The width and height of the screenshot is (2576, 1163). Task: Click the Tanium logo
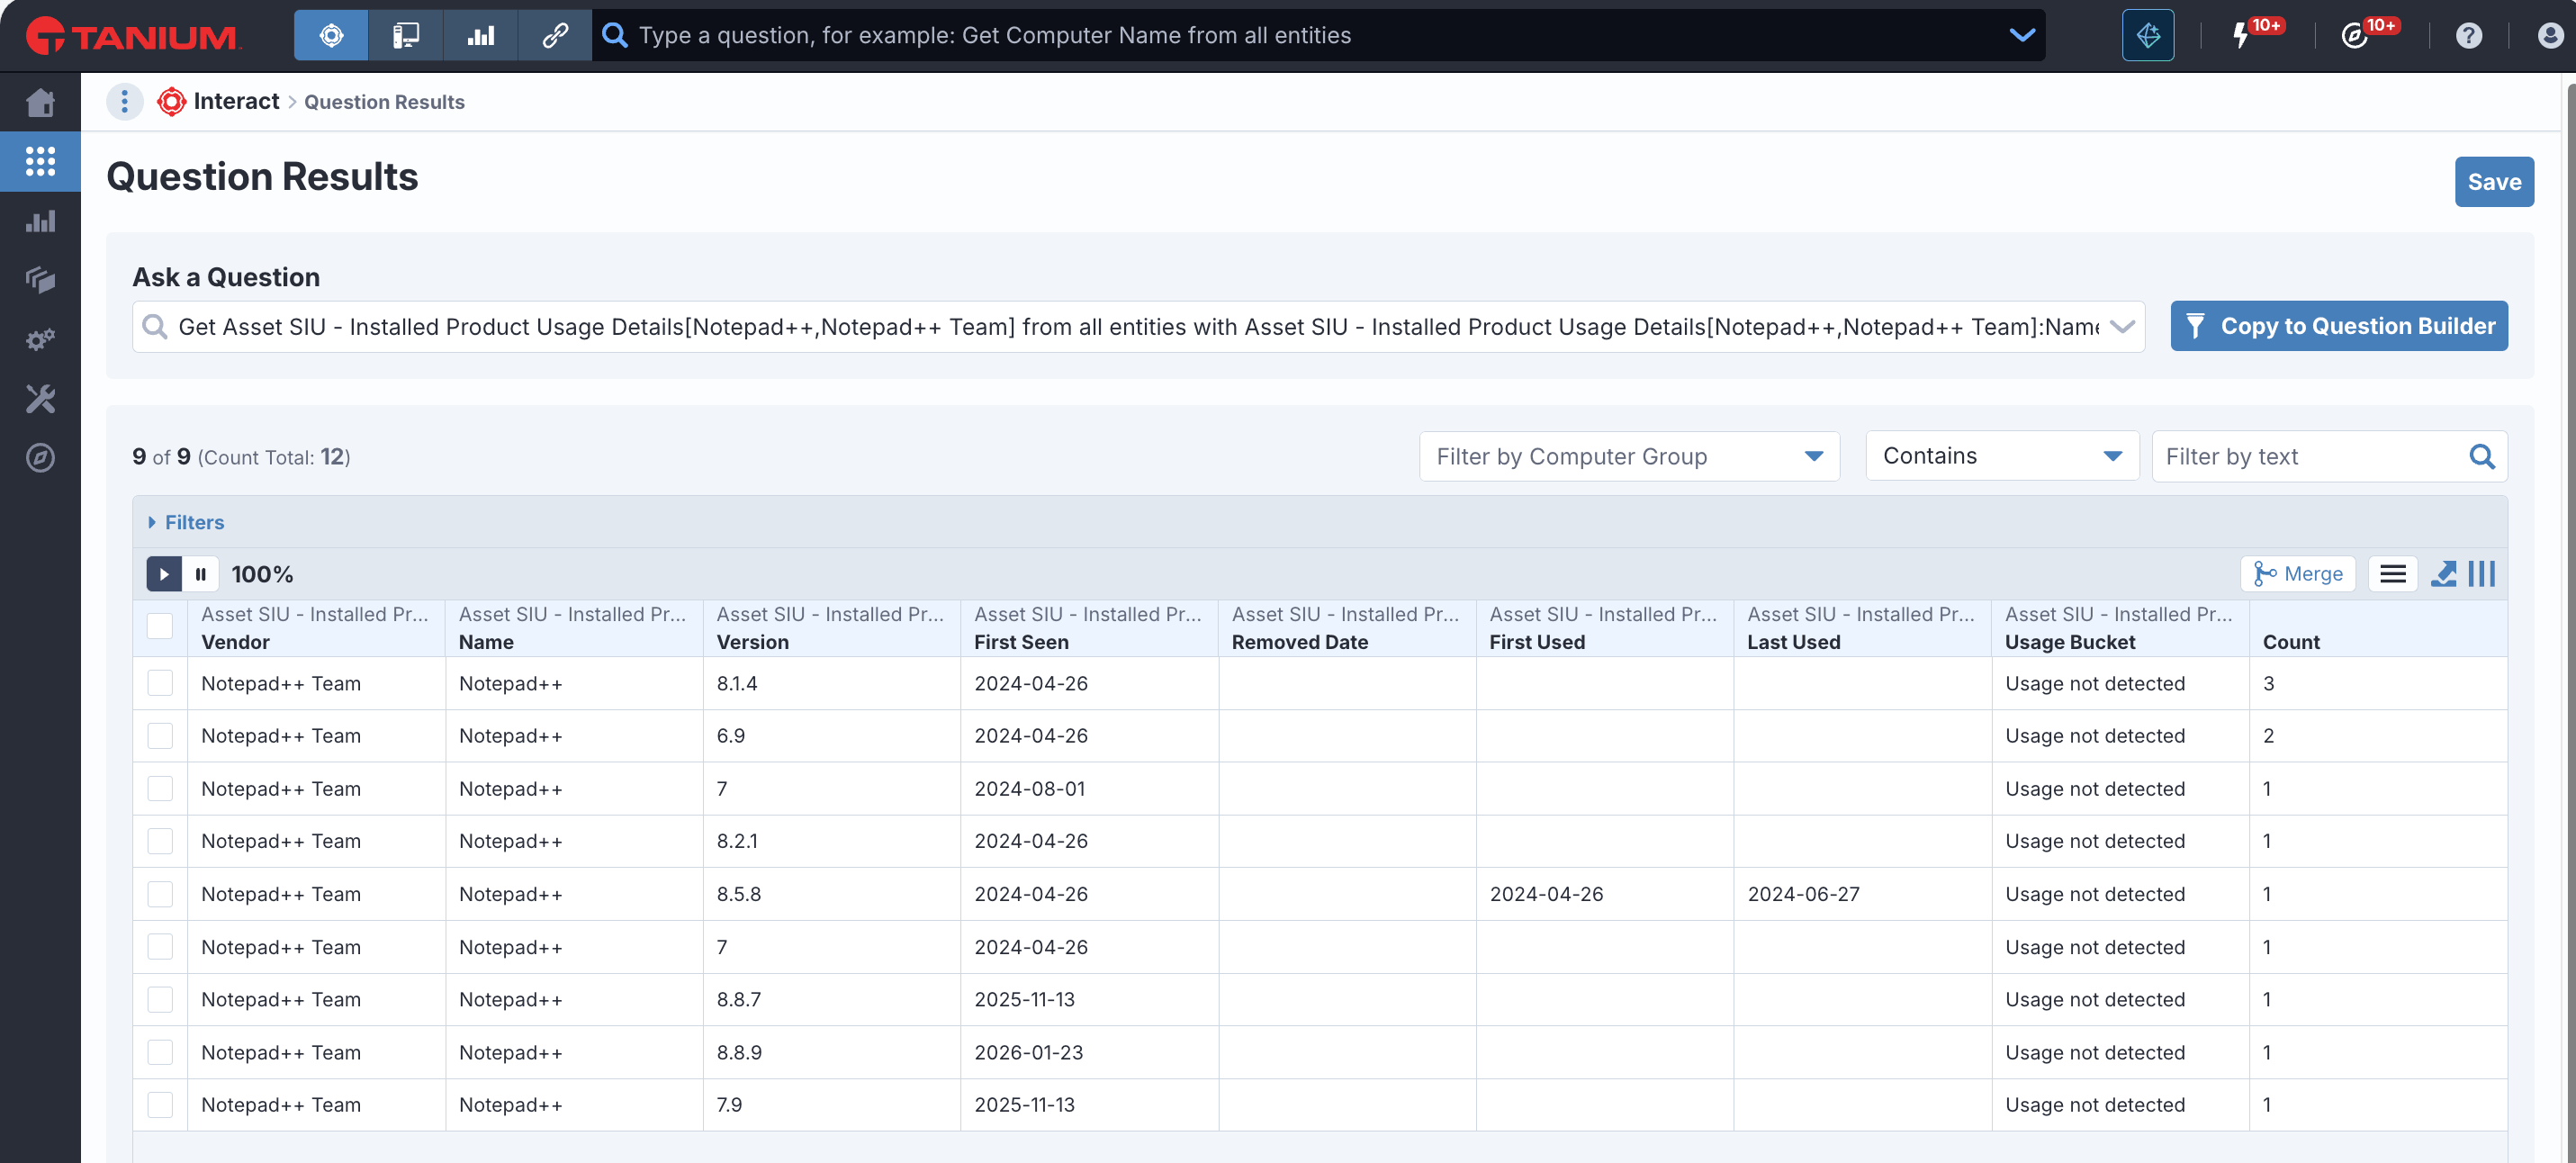(132, 37)
